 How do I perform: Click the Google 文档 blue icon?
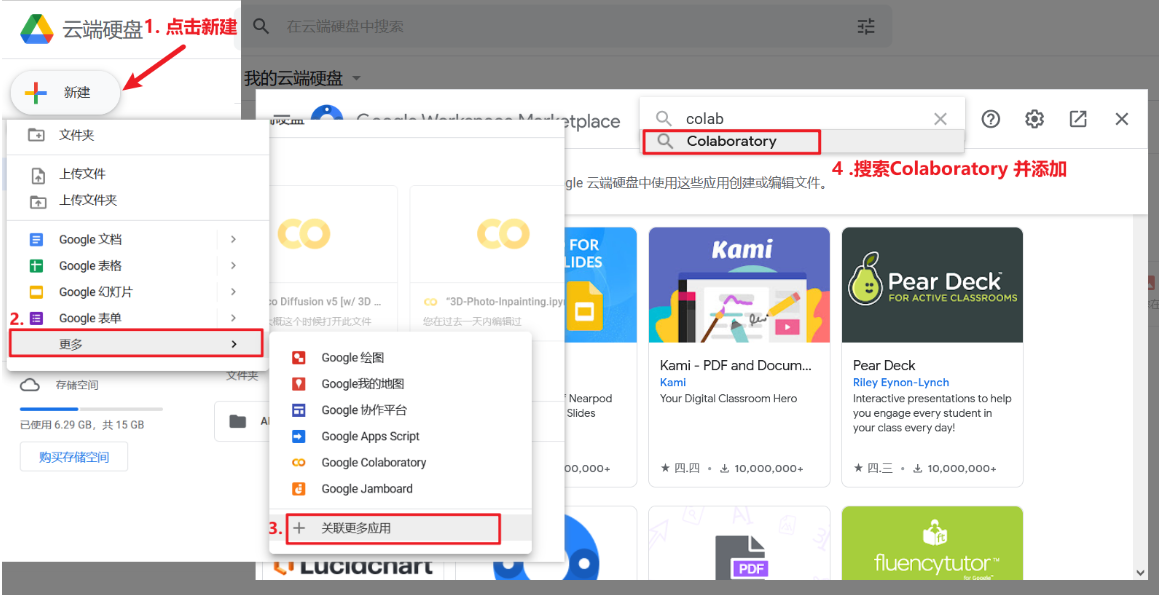click(36, 239)
